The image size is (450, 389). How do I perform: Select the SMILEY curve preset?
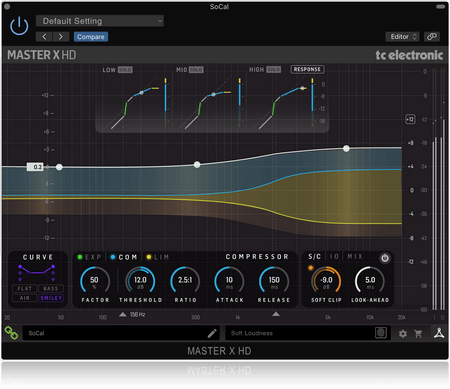51,298
